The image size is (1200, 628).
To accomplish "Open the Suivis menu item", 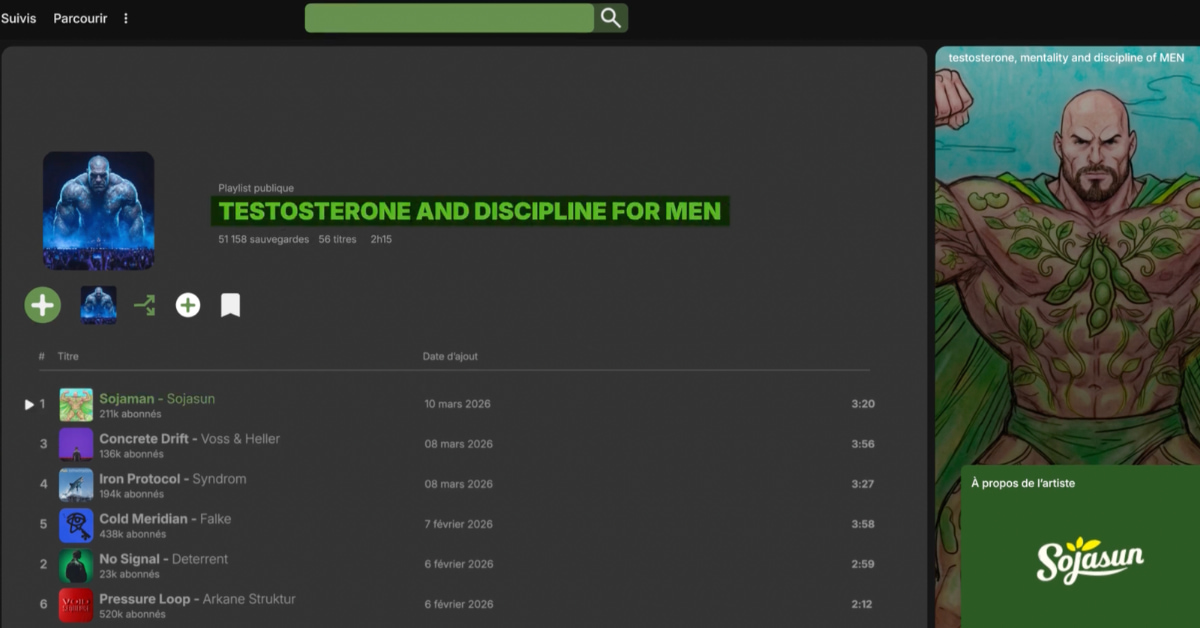I will click(x=18, y=18).
